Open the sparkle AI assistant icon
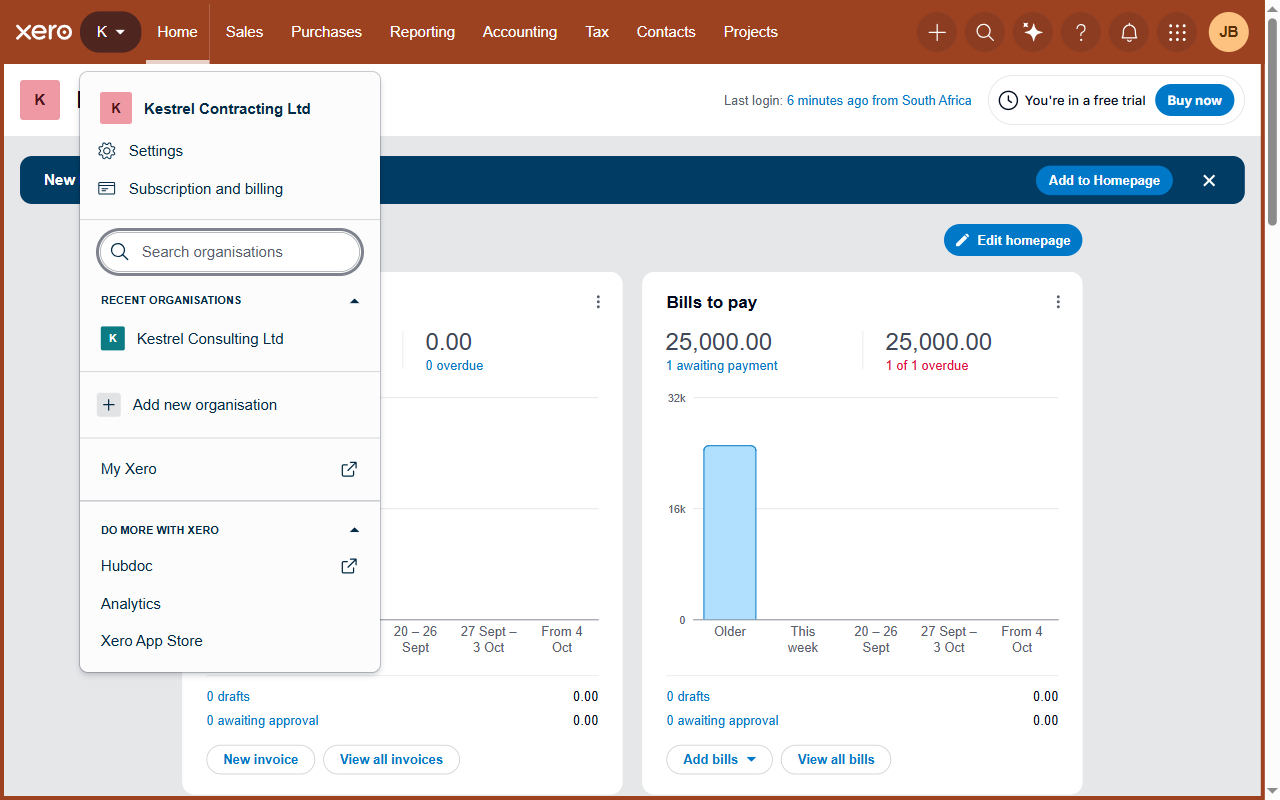This screenshot has width=1280, height=800. click(x=1033, y=32)
